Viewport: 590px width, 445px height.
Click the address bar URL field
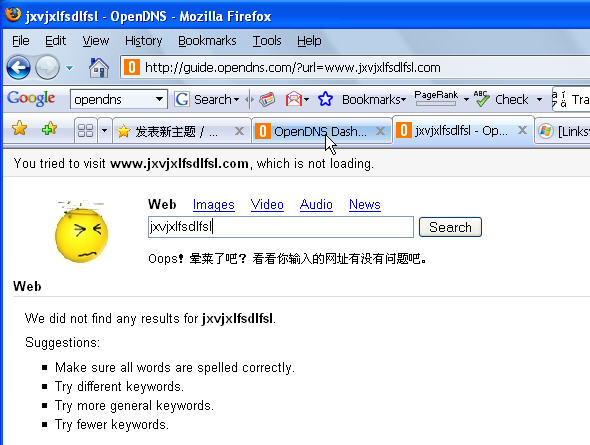point(354,67)
